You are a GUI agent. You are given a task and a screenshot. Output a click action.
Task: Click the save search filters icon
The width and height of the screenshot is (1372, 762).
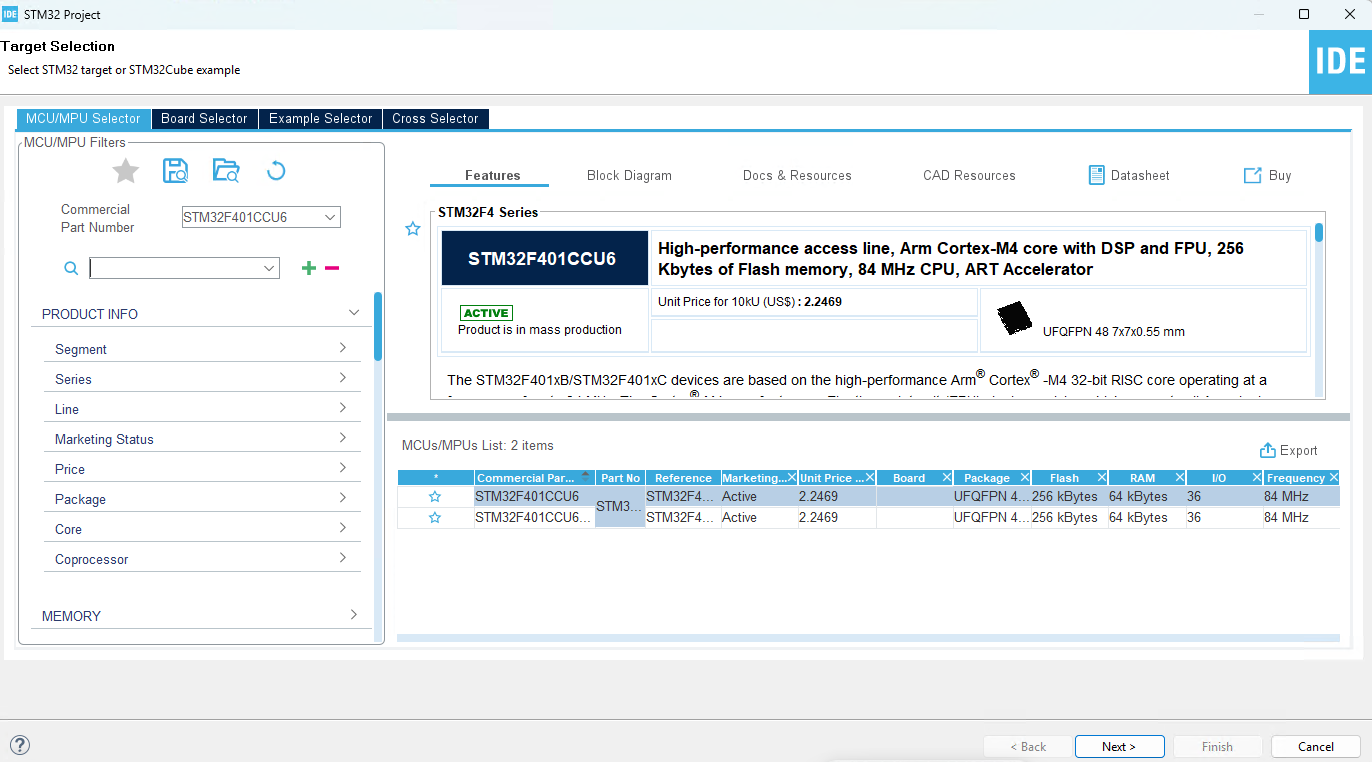pyautogui.click(x=176, y=171)
